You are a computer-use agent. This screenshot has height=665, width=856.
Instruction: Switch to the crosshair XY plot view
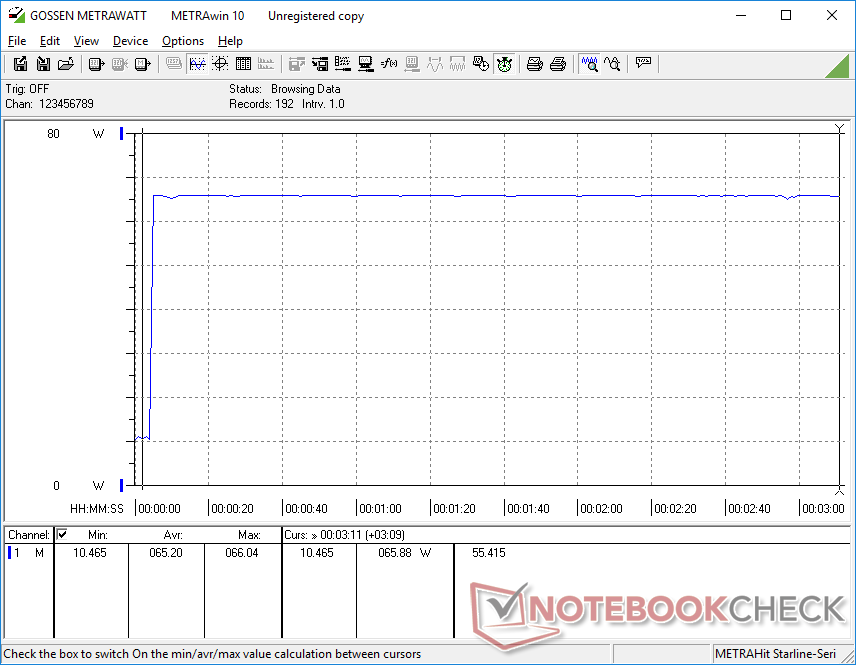click(x=219, y=64)
